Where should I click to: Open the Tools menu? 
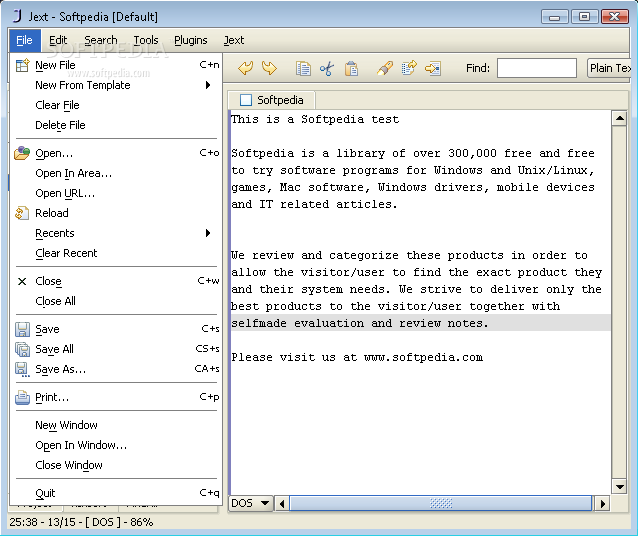146,40
